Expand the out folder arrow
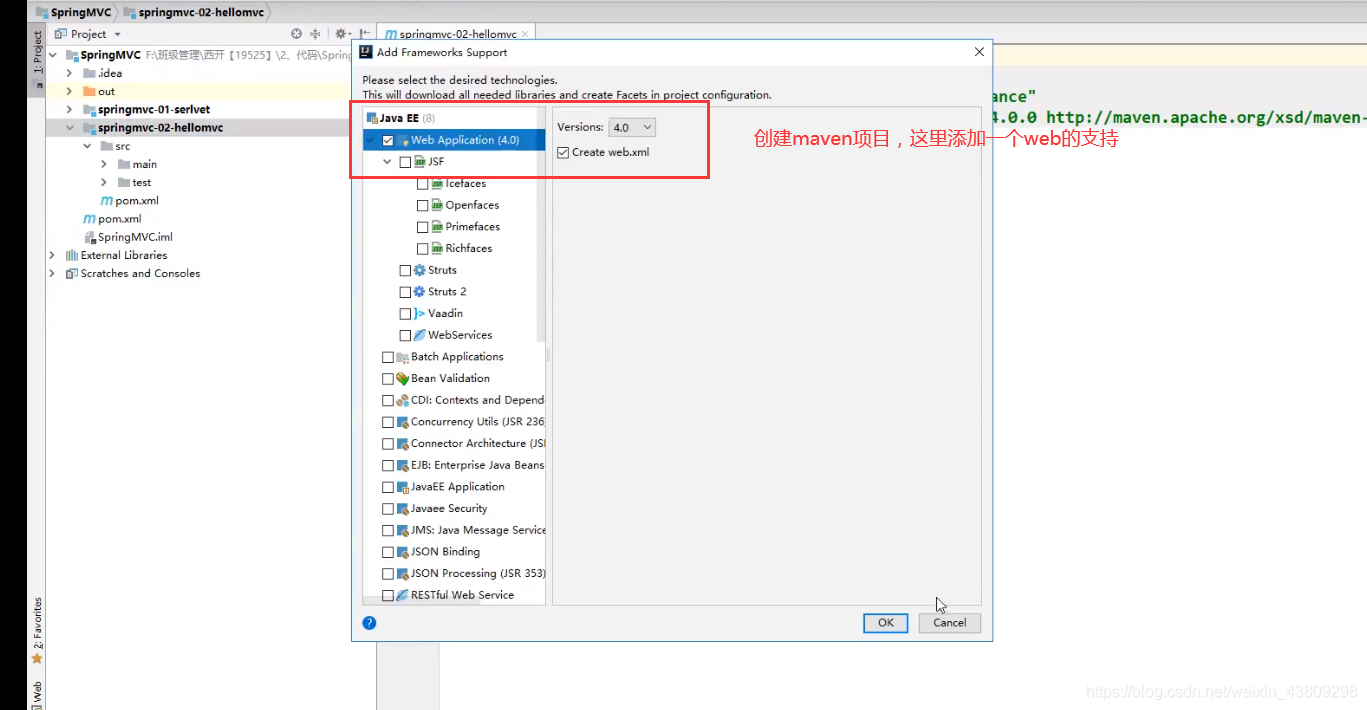This screenshot has width=1367, height=710. pyautogui.click(x=69, y=91)
